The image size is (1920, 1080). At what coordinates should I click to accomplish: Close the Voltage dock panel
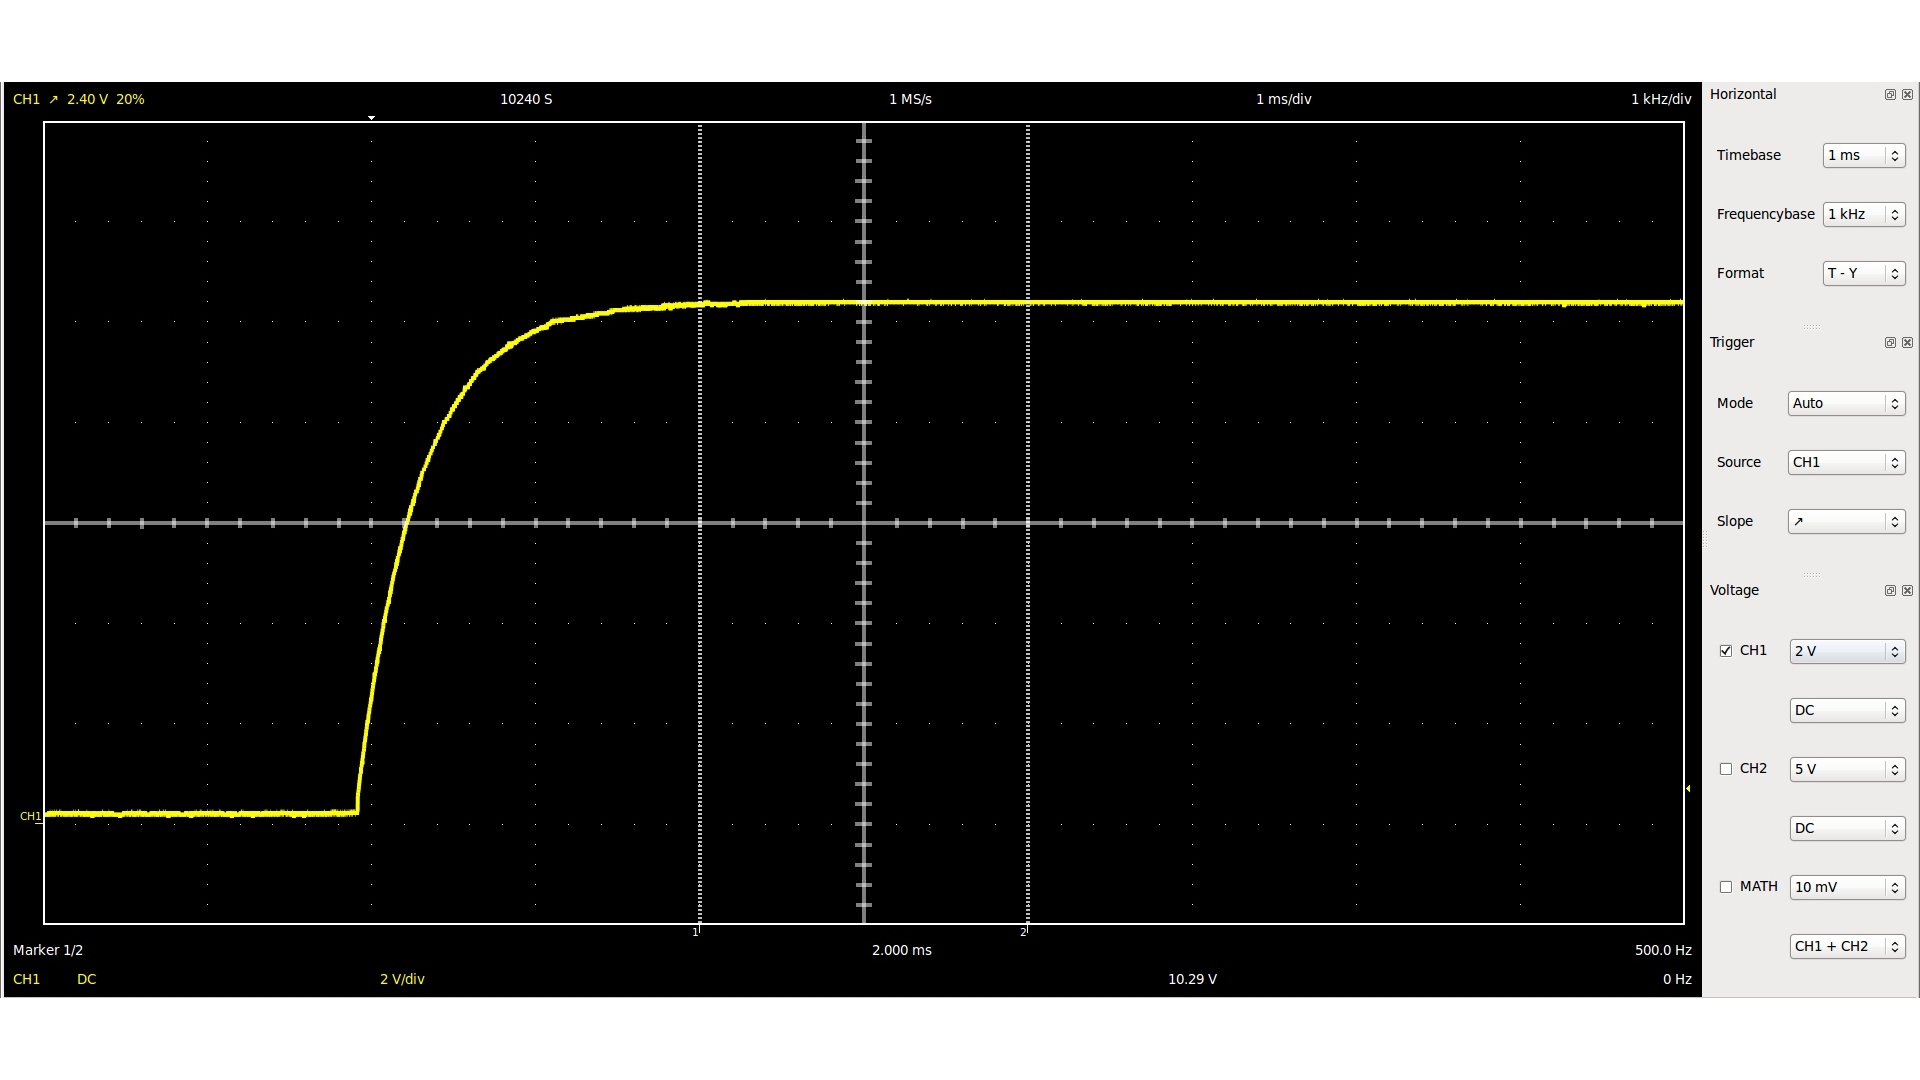click(x=1907, y=591)
